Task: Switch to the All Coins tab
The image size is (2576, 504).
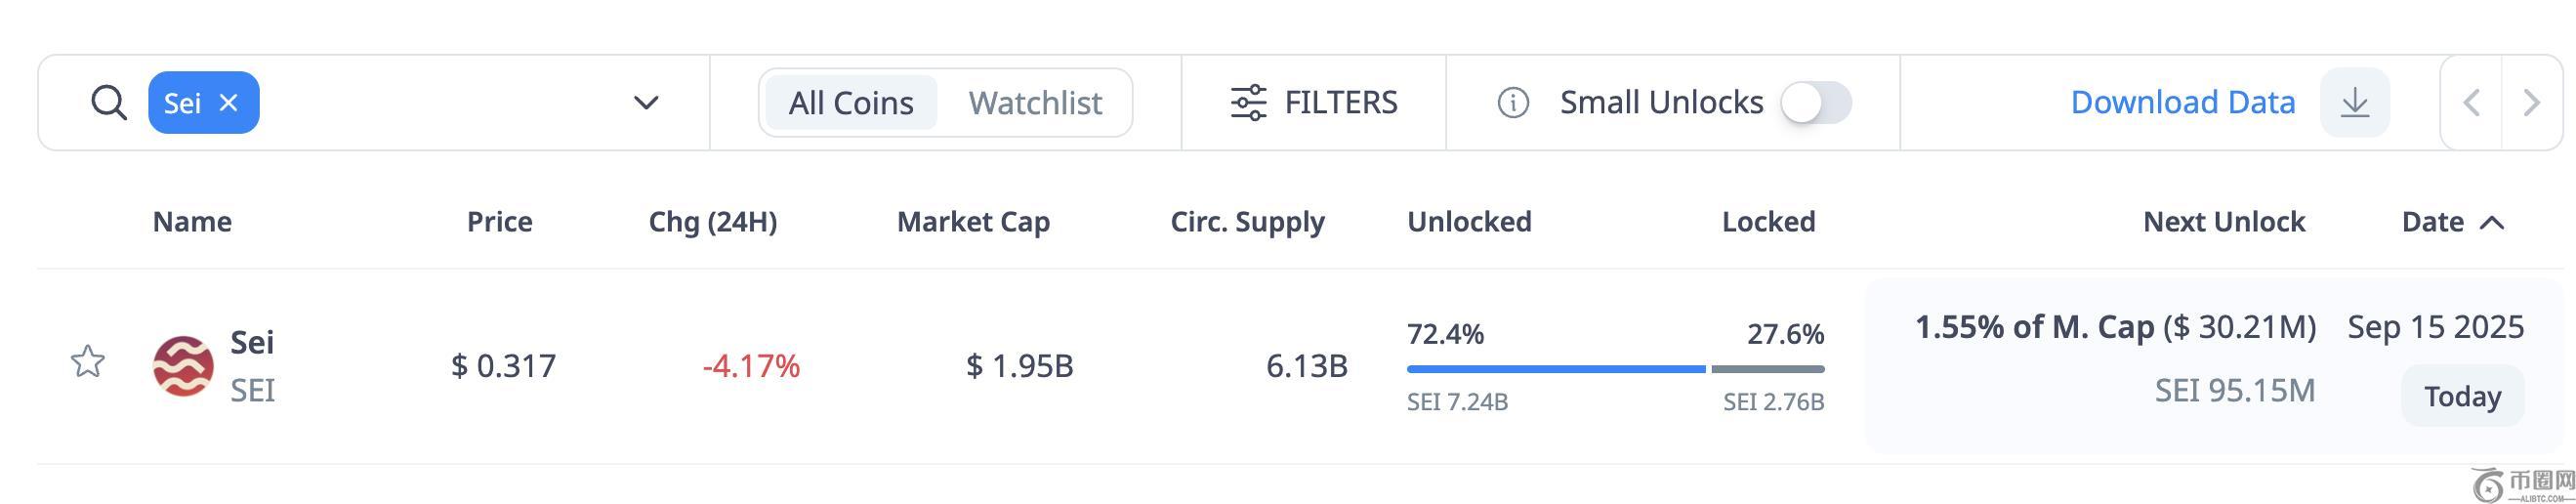Action: click(851, 102)
